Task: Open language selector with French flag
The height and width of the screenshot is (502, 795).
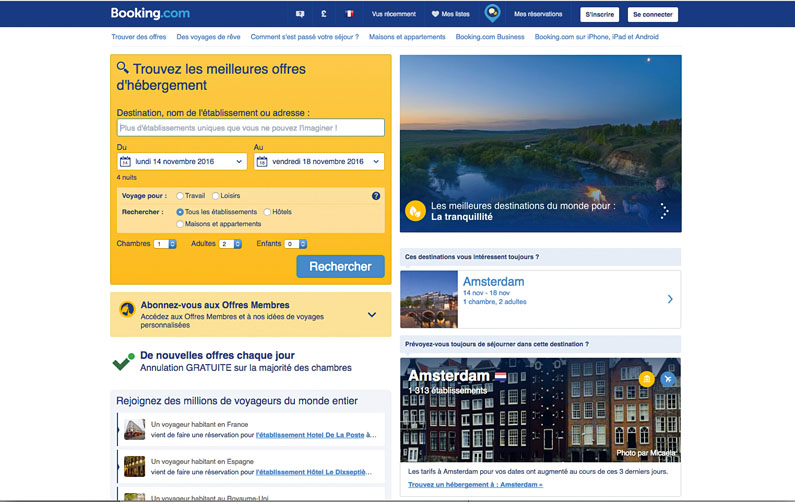Action: click(x=349, y=14)
